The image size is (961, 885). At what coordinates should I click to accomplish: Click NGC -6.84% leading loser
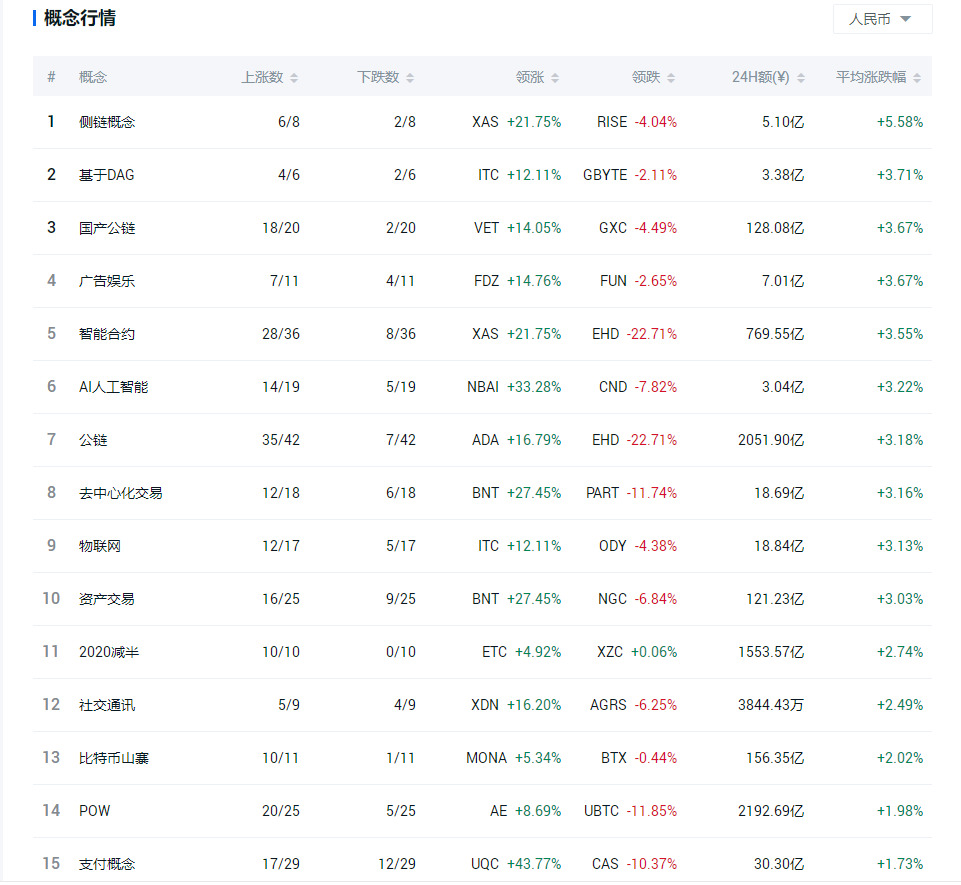(x=637, y=599)
